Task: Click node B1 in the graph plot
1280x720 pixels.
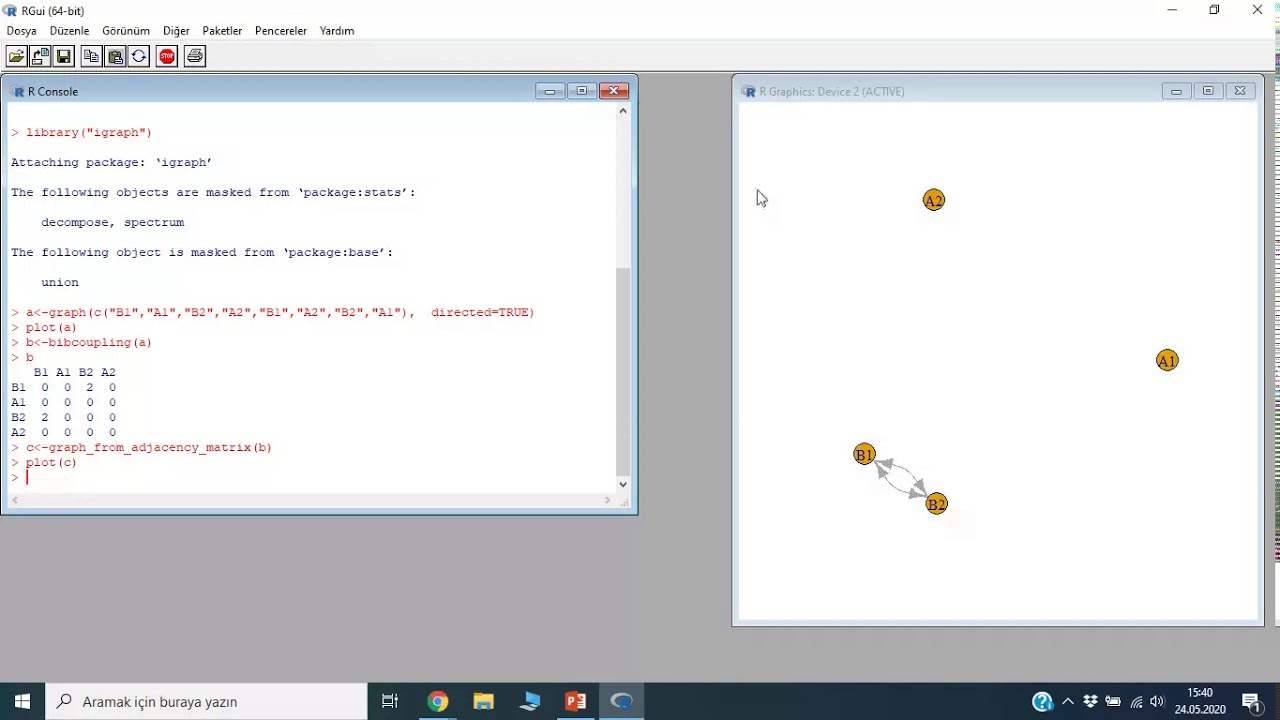Action: point(865,455)
